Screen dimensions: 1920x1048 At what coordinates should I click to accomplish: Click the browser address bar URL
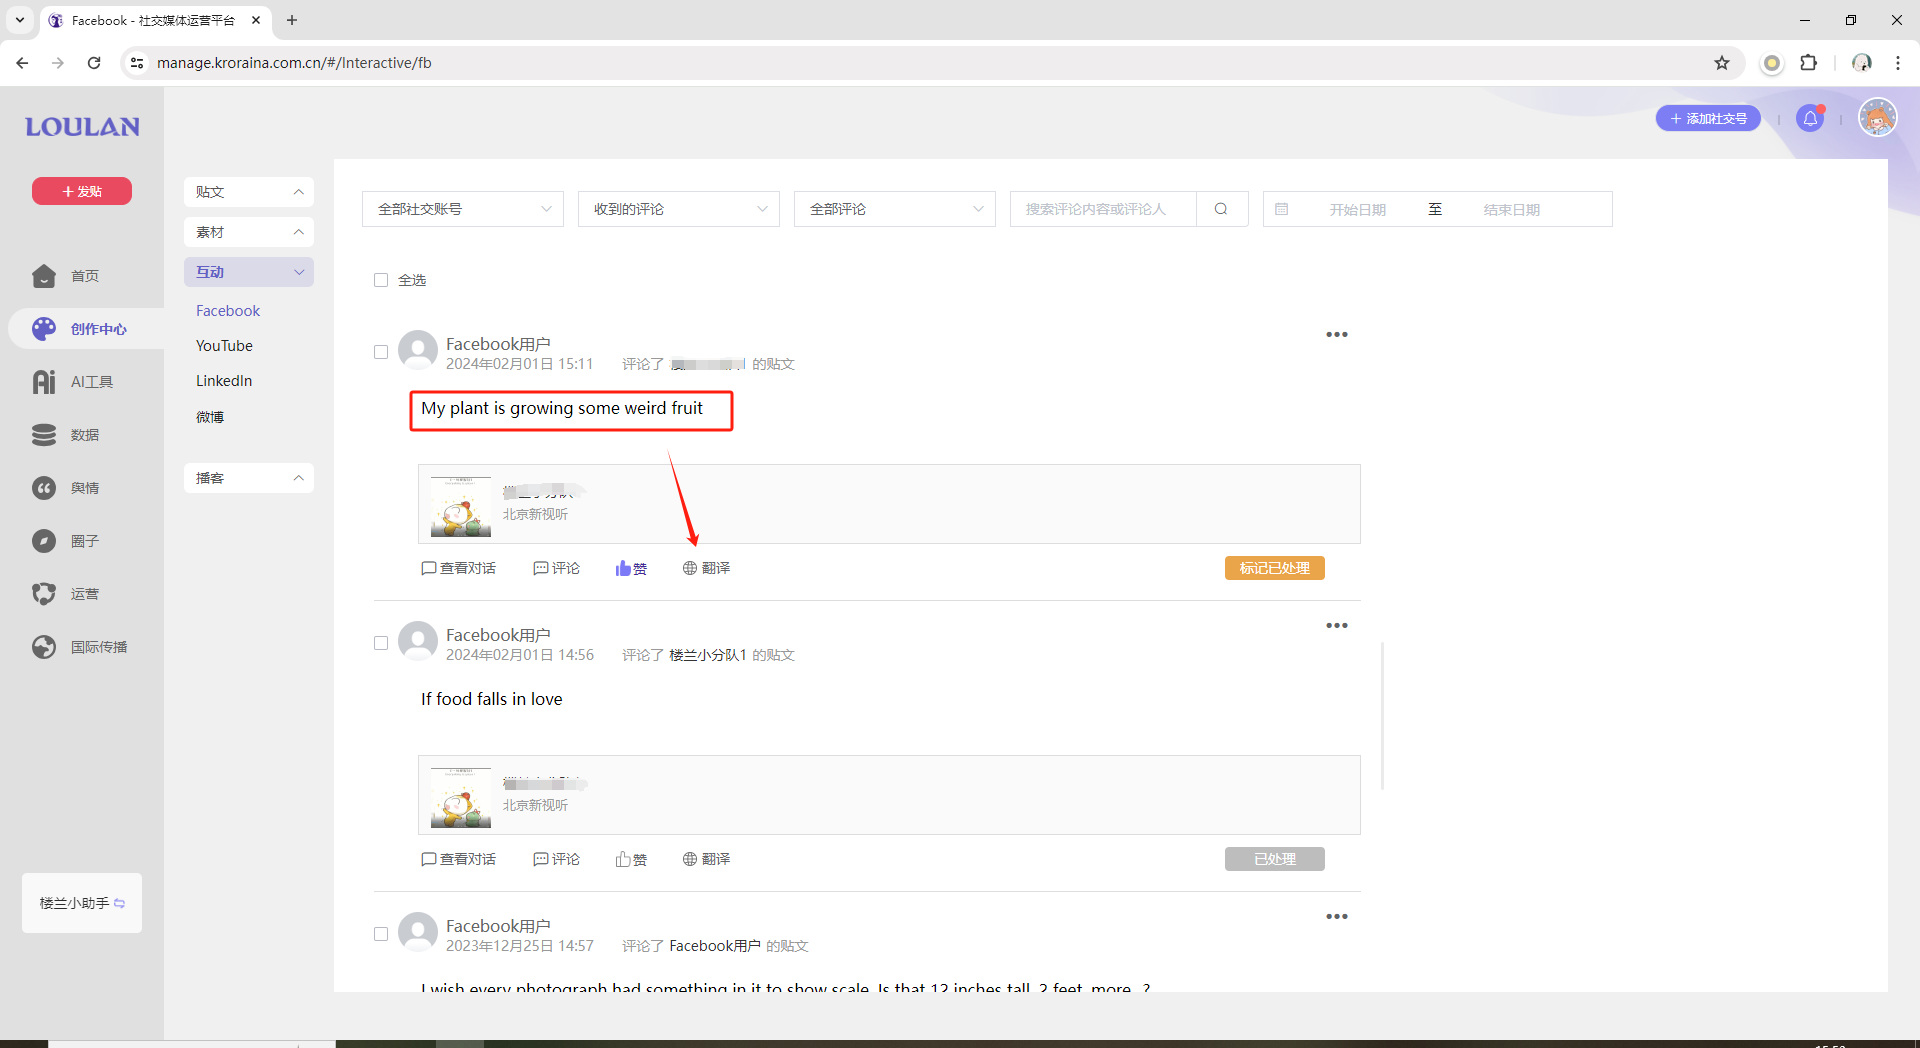tap(294, 63)
